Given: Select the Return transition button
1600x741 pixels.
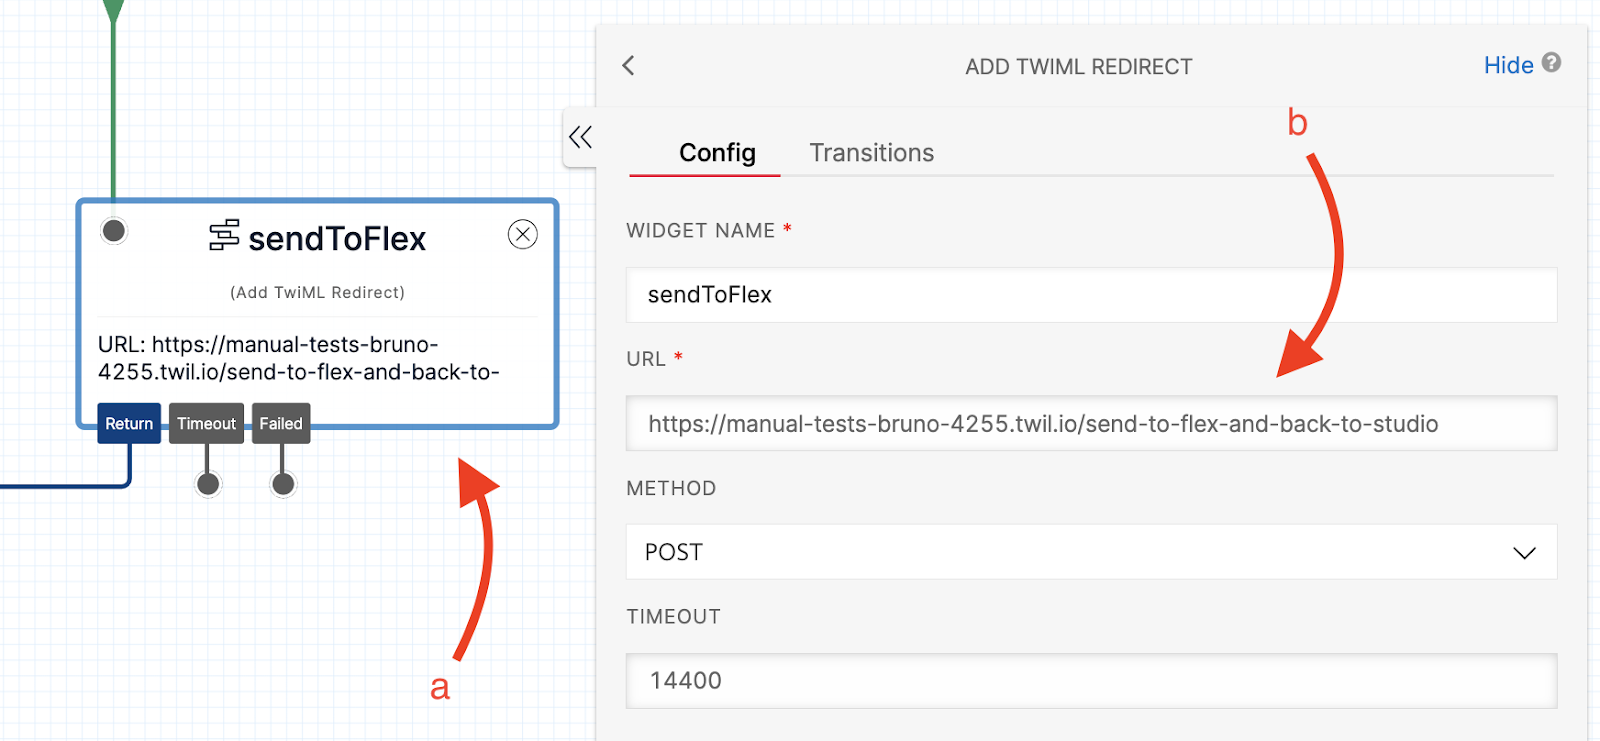Looking at the screenshot, I should tap(129, 424).
